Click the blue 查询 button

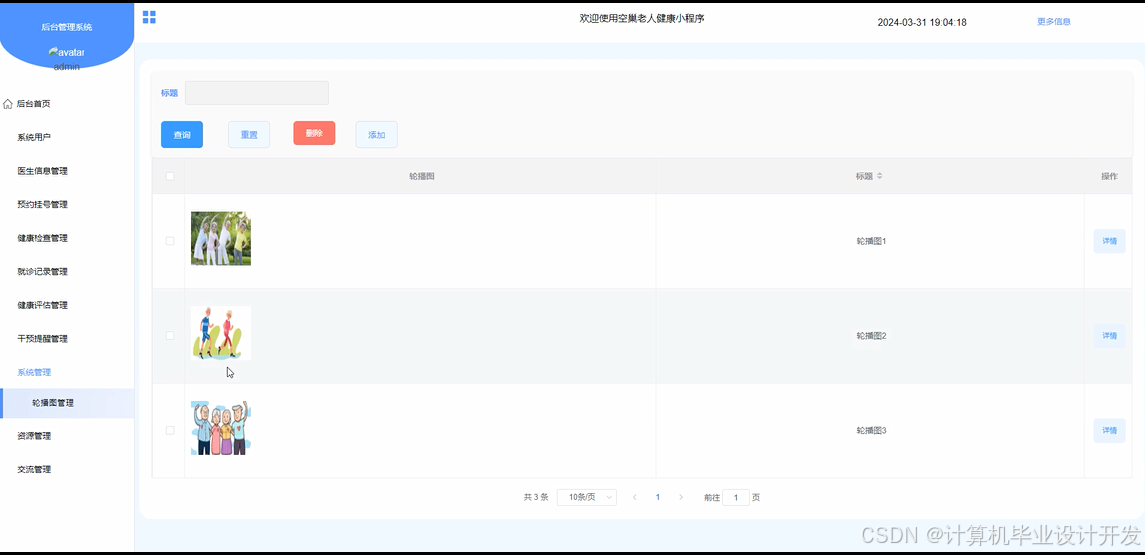(182, 134)
